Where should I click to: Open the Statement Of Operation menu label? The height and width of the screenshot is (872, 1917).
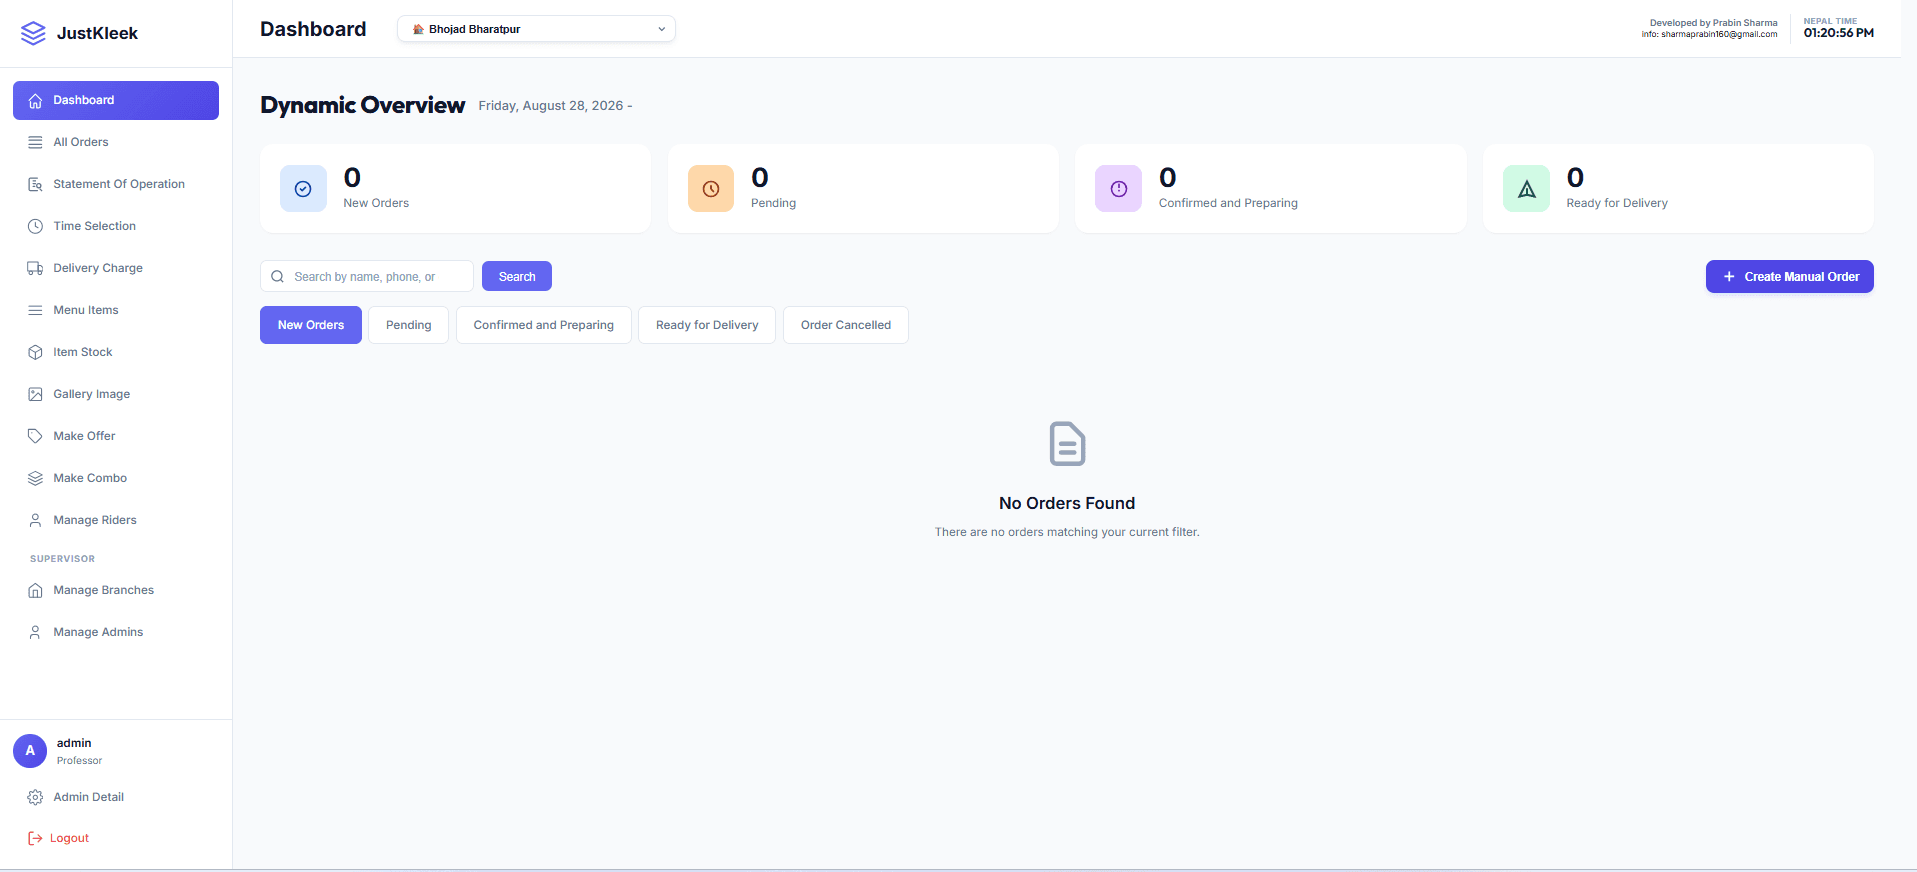(119, 184)
